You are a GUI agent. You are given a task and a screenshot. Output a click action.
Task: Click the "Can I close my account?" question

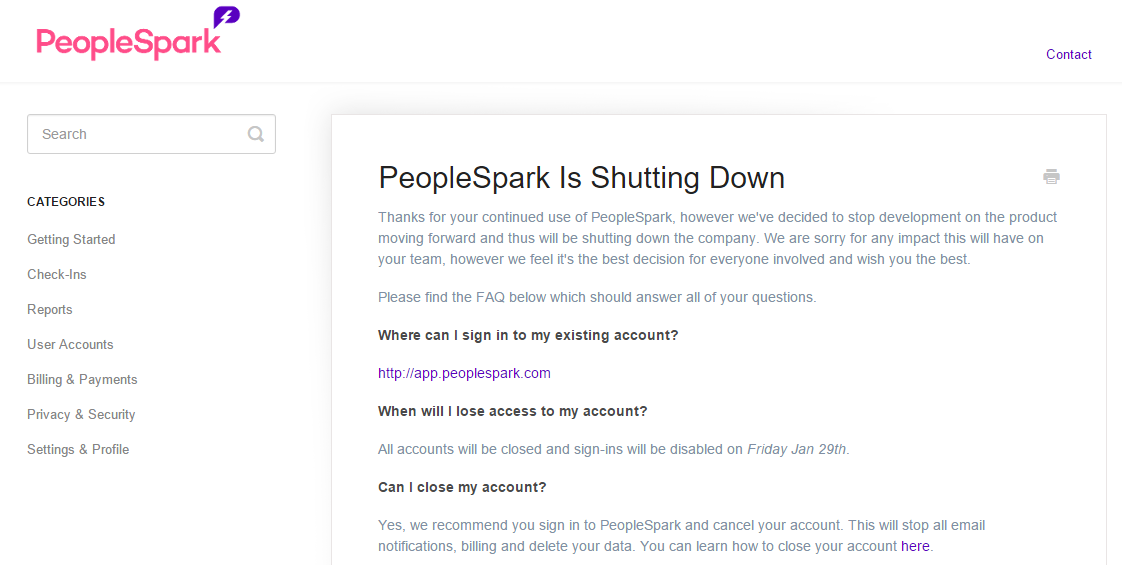pyautogui.click(x=462, y=487)
